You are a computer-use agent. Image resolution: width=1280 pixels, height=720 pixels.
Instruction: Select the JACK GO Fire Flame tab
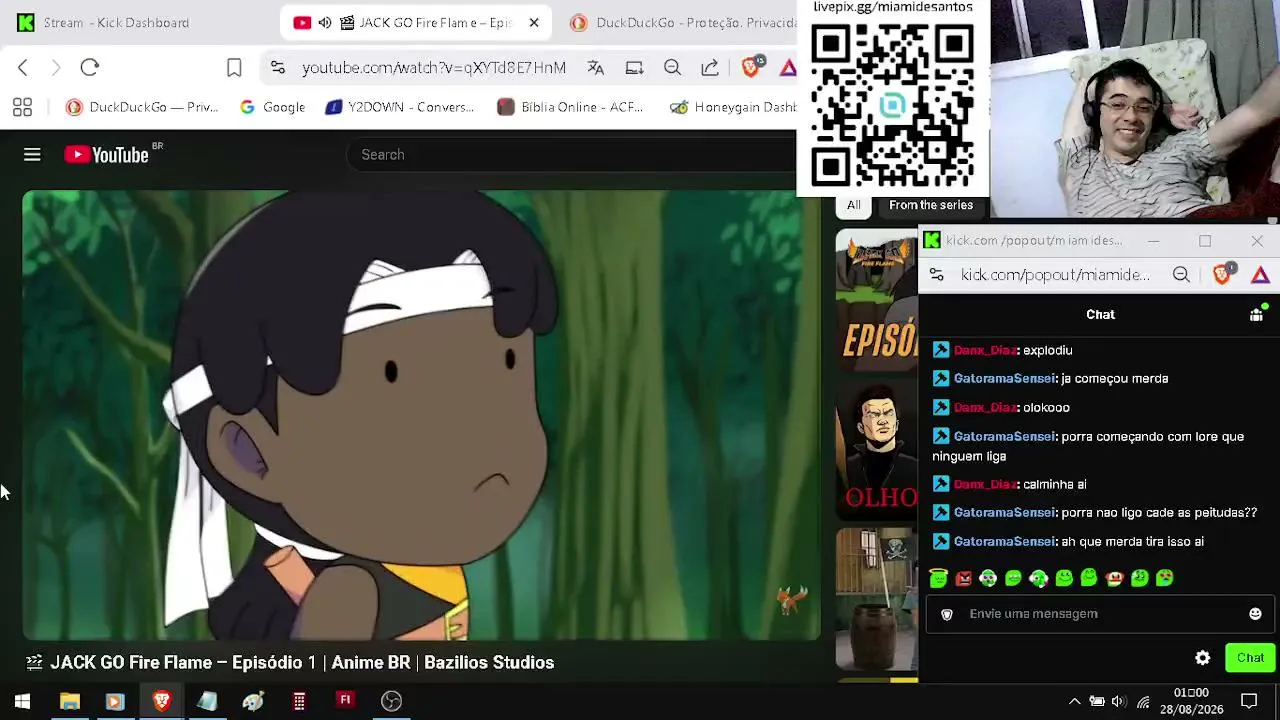(415, 22)
